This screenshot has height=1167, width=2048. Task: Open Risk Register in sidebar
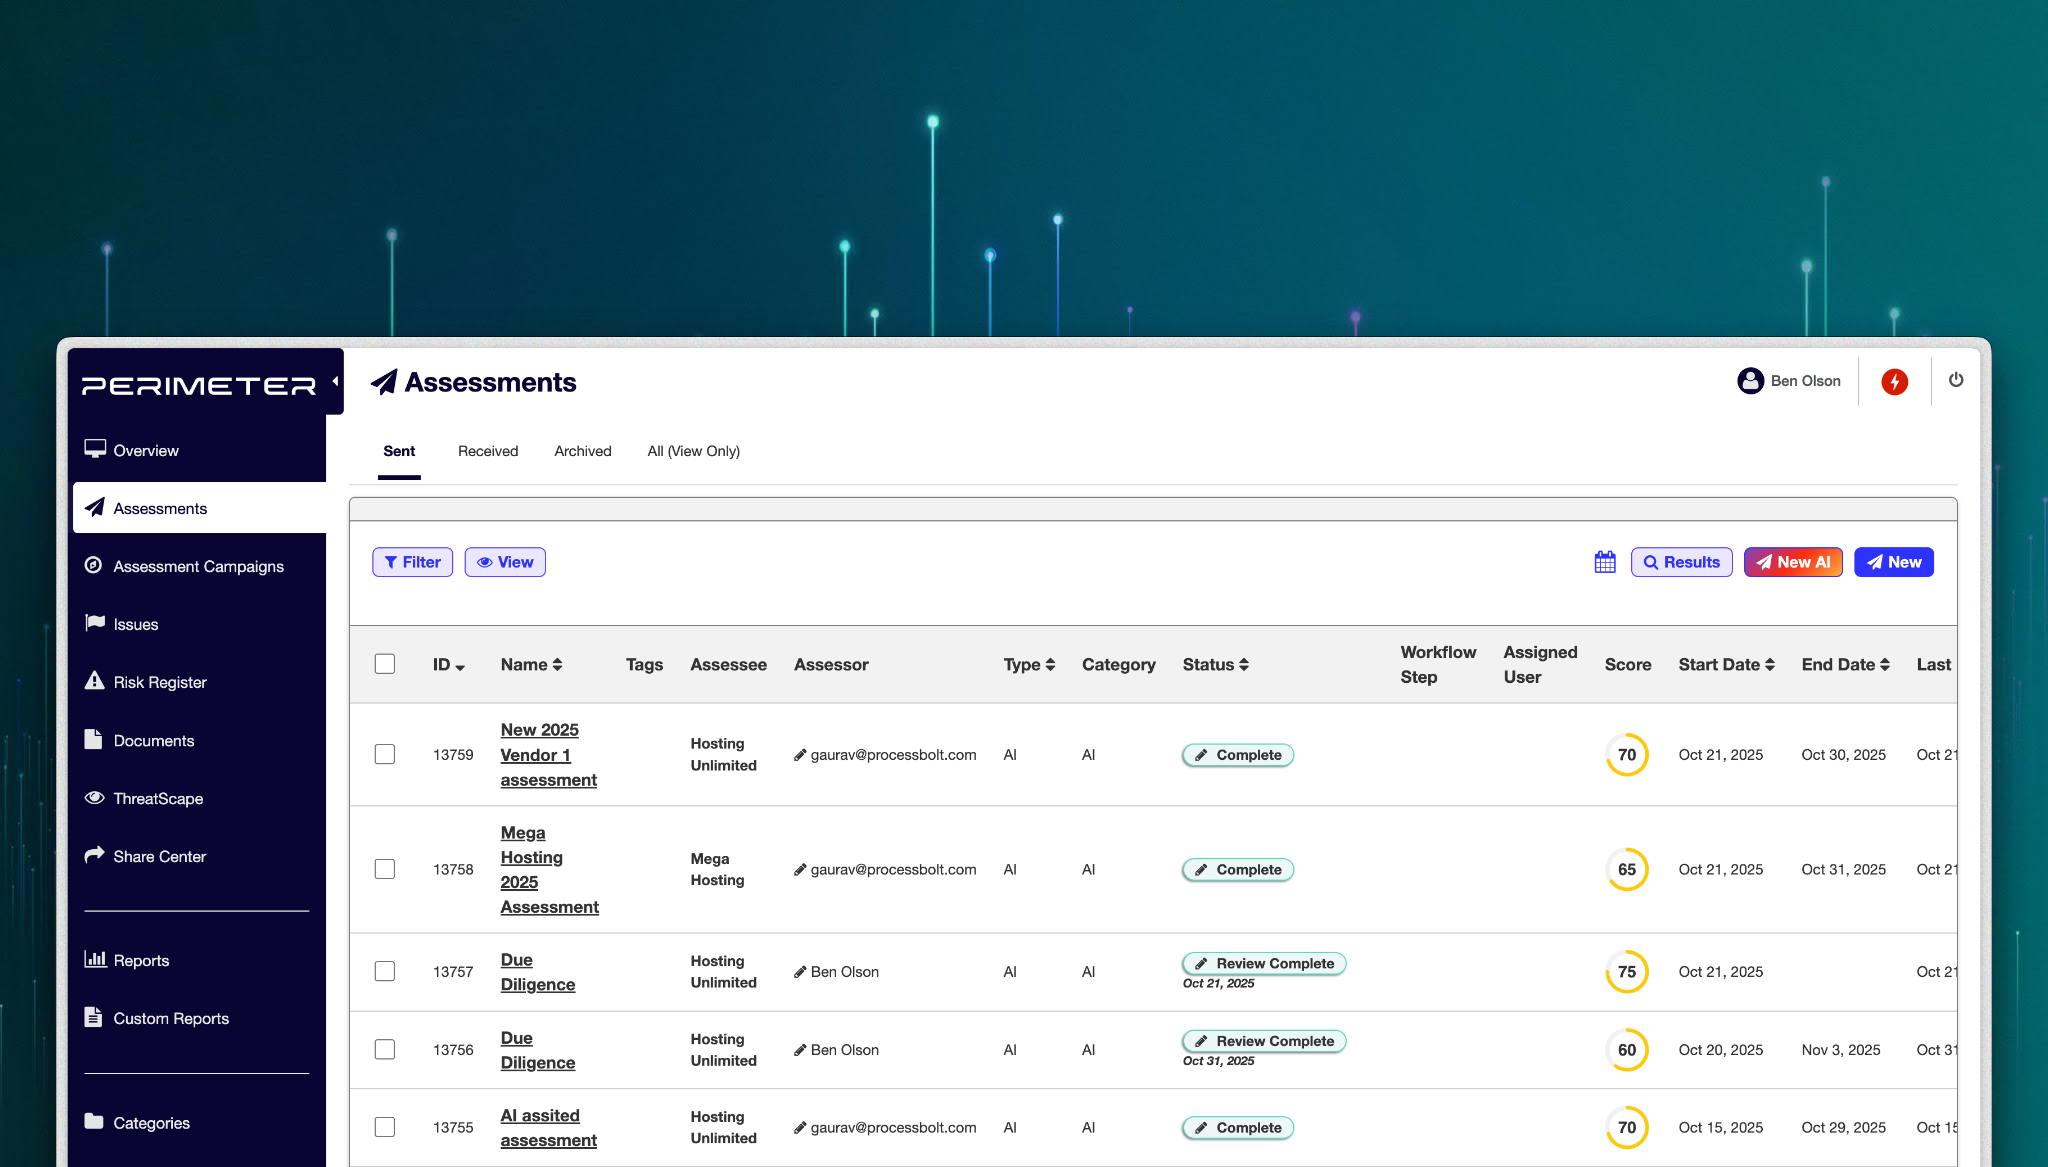tap(160, 682)
